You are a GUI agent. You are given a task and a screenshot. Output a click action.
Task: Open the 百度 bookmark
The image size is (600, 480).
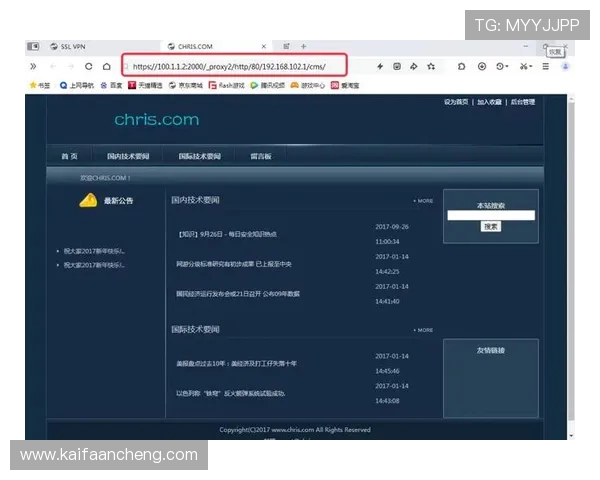(x=111, y=85)
